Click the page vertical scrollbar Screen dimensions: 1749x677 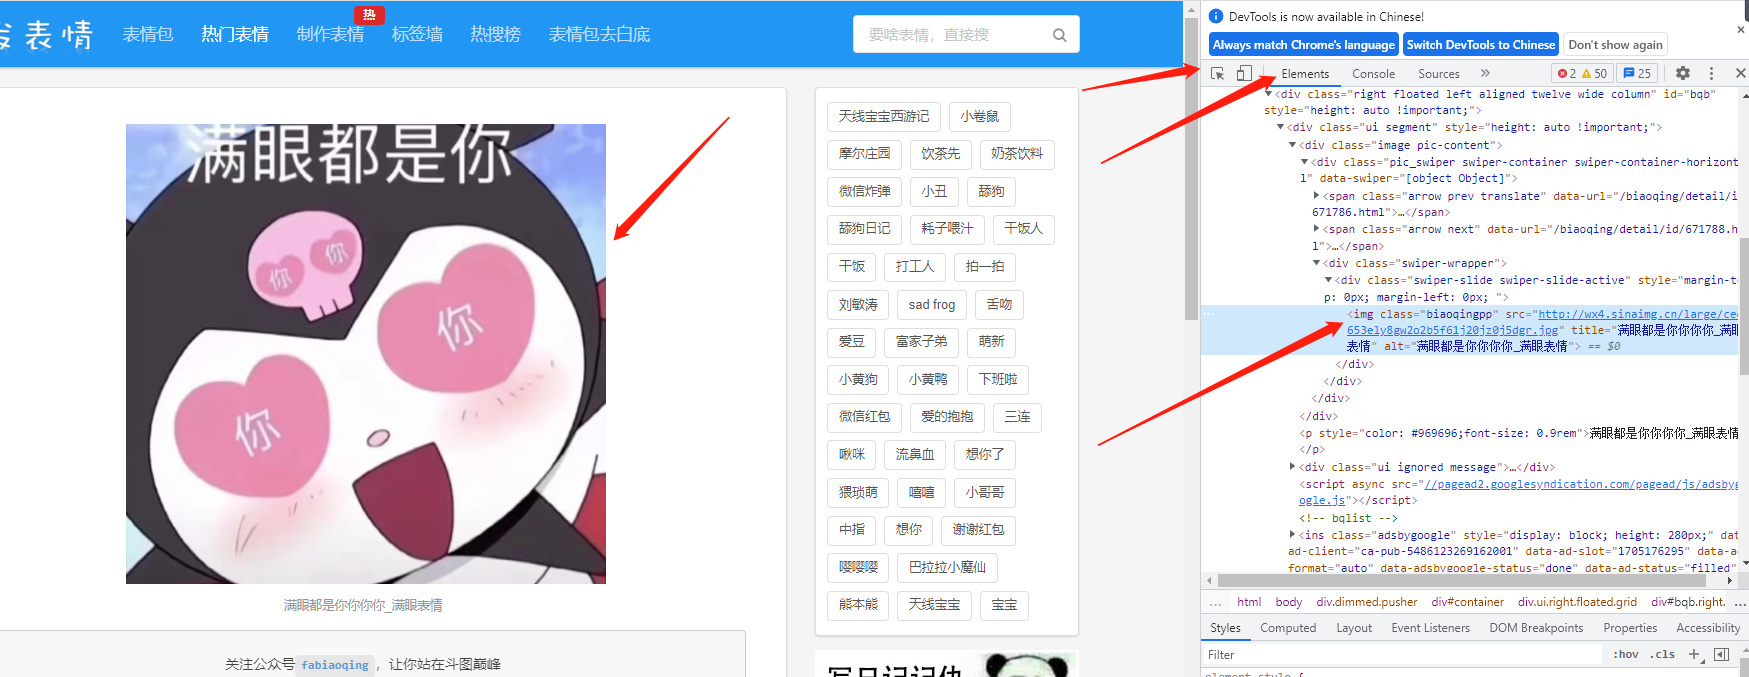tap(1191, 170)
